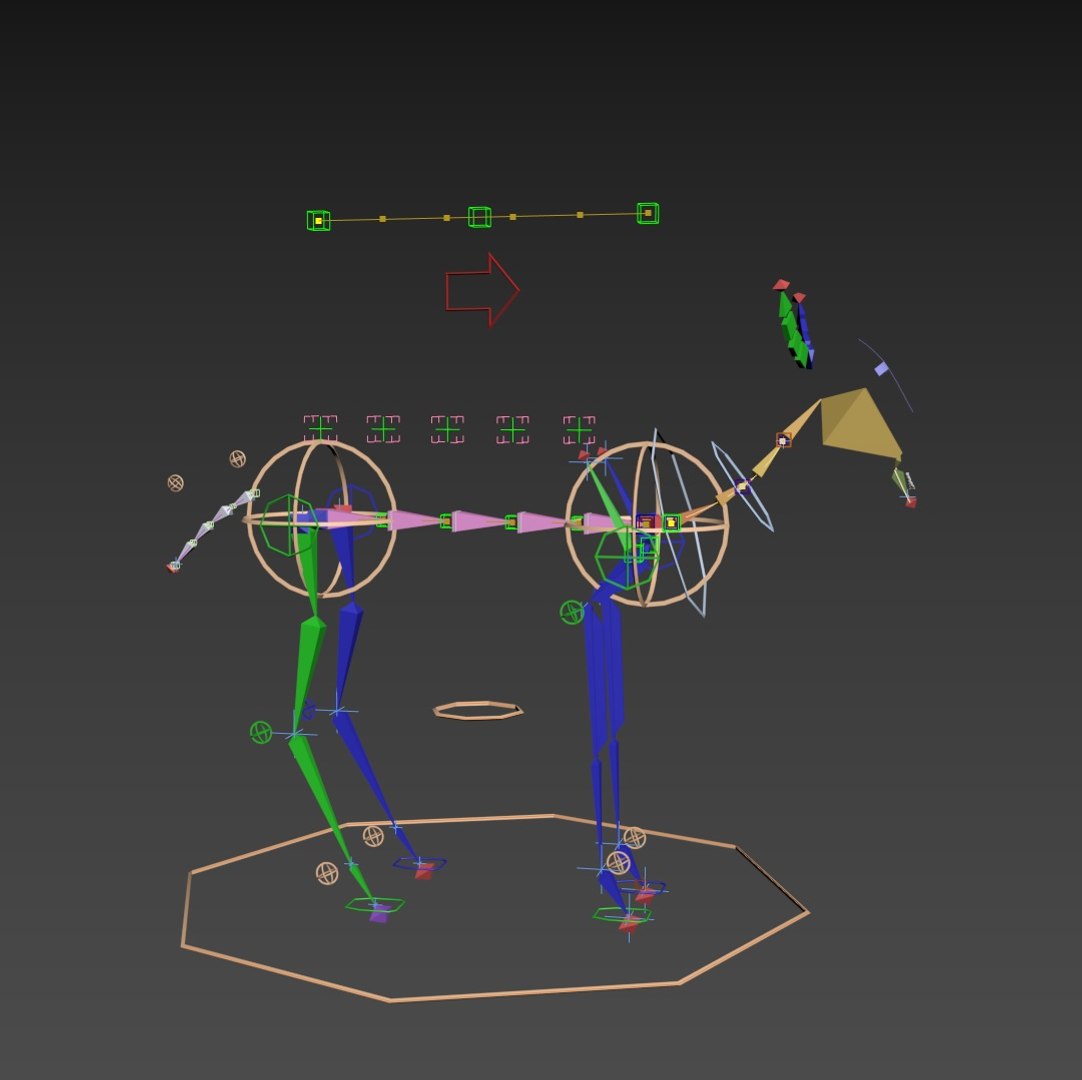Pick the second pink cross helper in the row

pyautogui.click(x=384, y=429)
